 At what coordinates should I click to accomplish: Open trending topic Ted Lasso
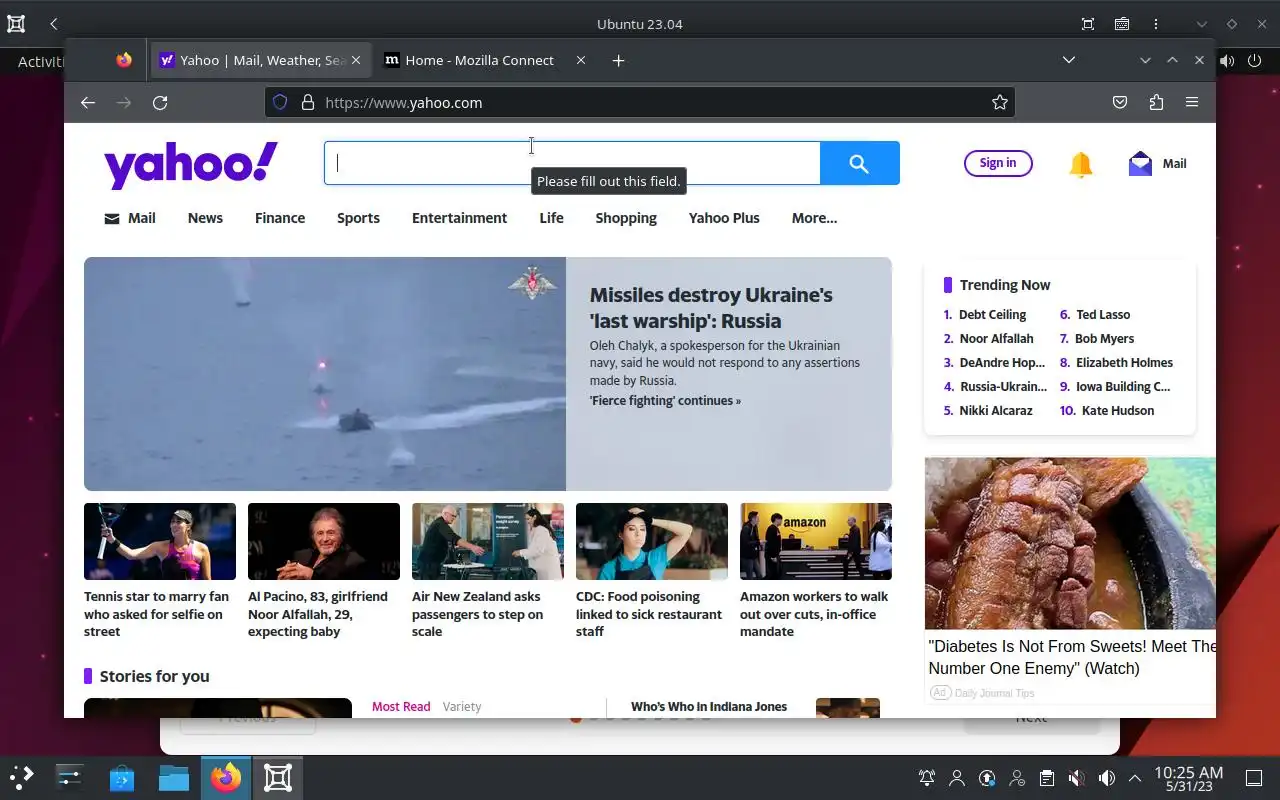point(1103,314)
